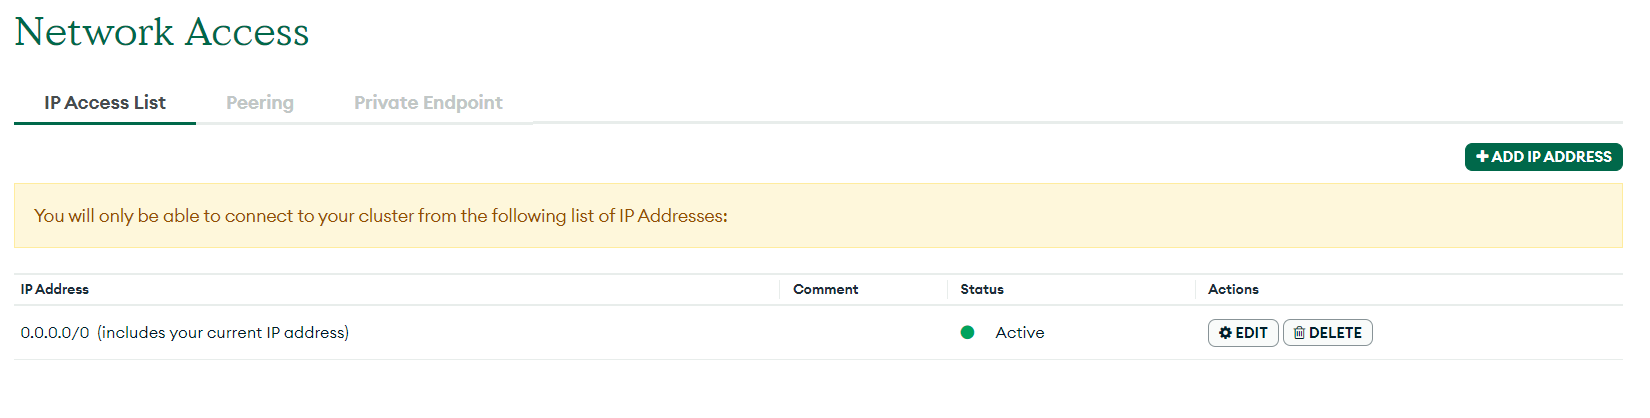This screenshot has width=1650, height=418.
Task: Click the Network Access page heading
Action: tap(162, 32)
